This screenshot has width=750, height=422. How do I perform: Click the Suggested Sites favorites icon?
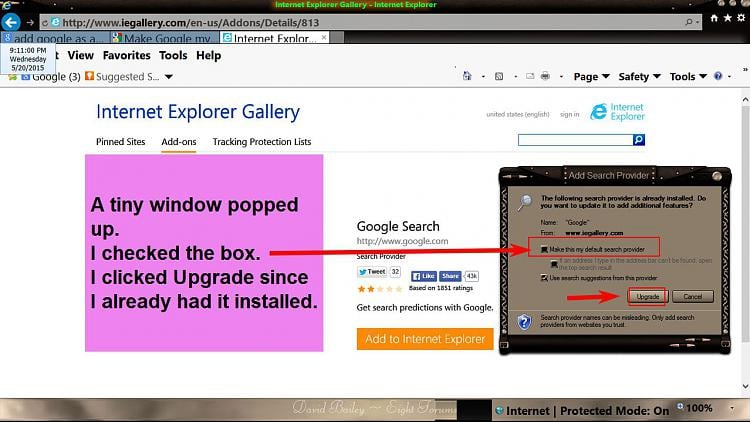[89, 76]
